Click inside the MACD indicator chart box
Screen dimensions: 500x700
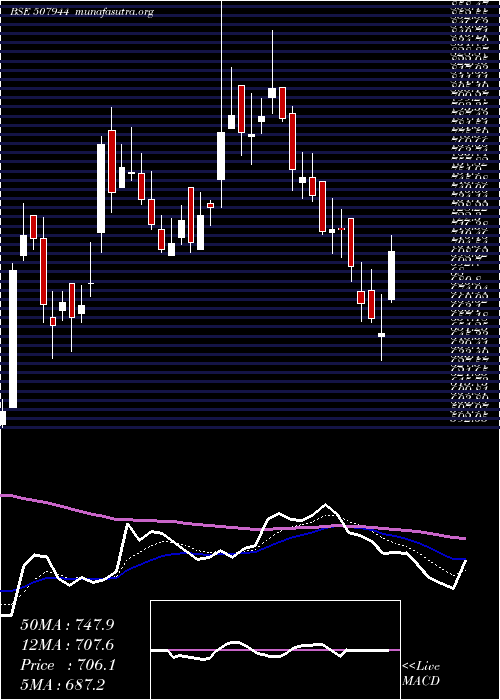(x=275, y=650)
